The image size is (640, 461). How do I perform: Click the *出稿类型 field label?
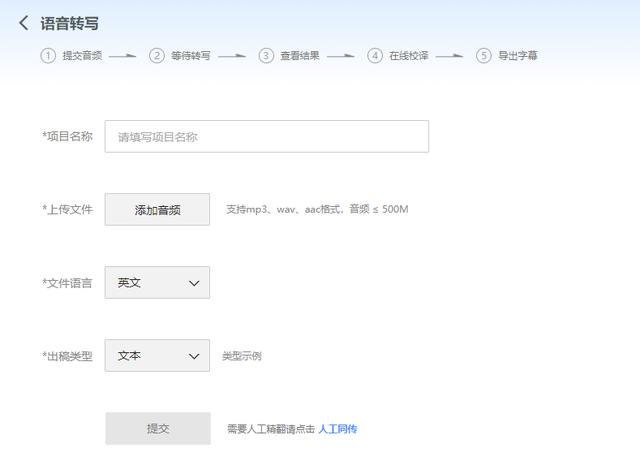point(68,356)
